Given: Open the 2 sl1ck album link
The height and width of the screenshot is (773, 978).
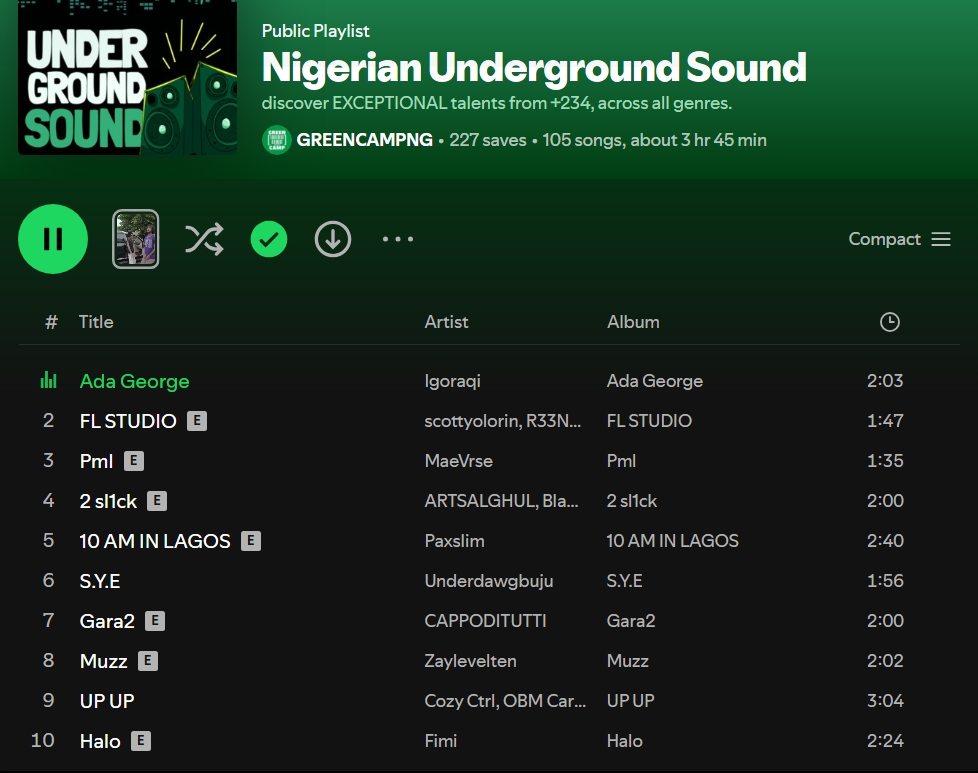Looking at the screenshot, I should 632,501.
